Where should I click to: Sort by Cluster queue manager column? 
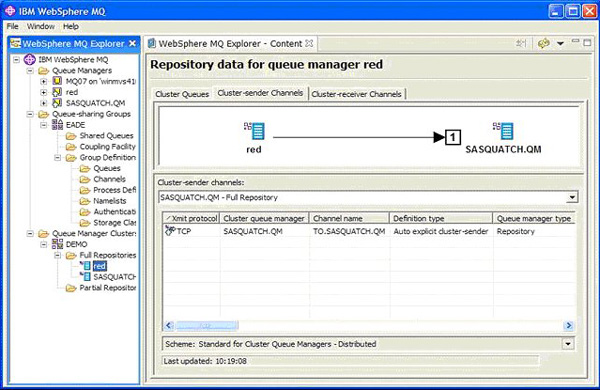(264, 219)
